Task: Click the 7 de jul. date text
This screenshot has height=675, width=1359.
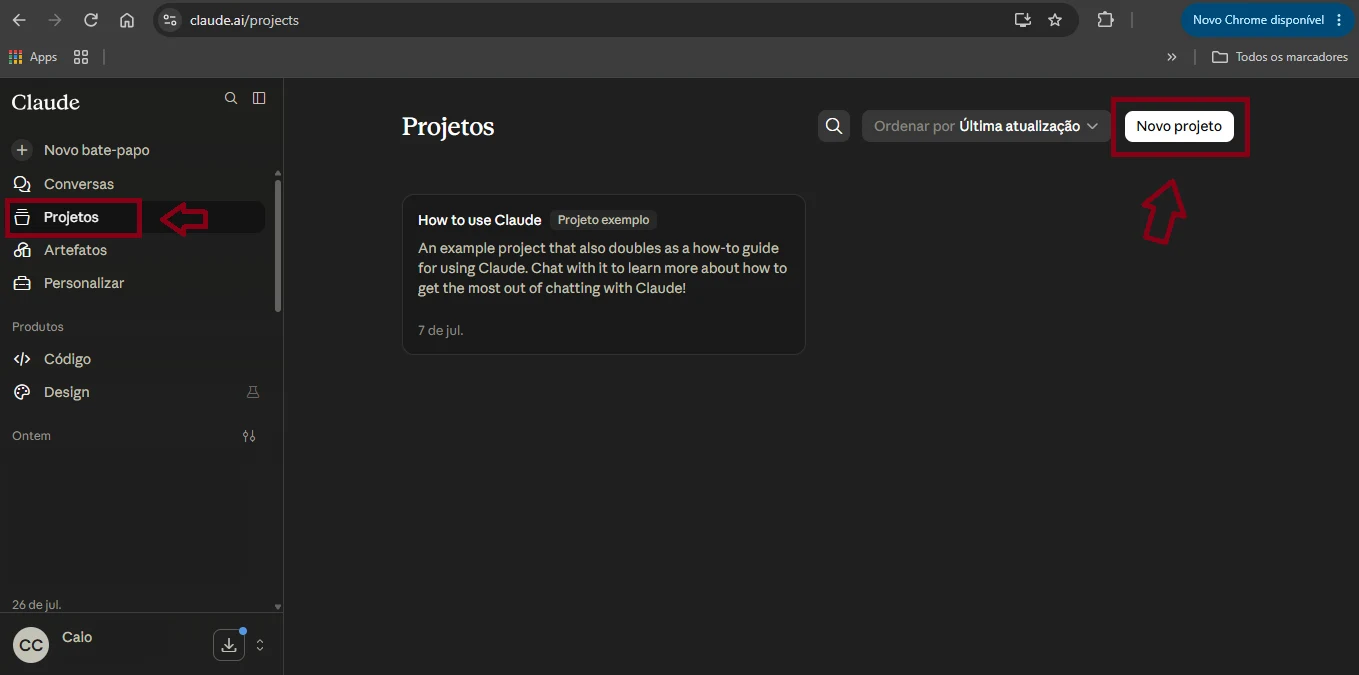Action: click(x=440, y=330)
